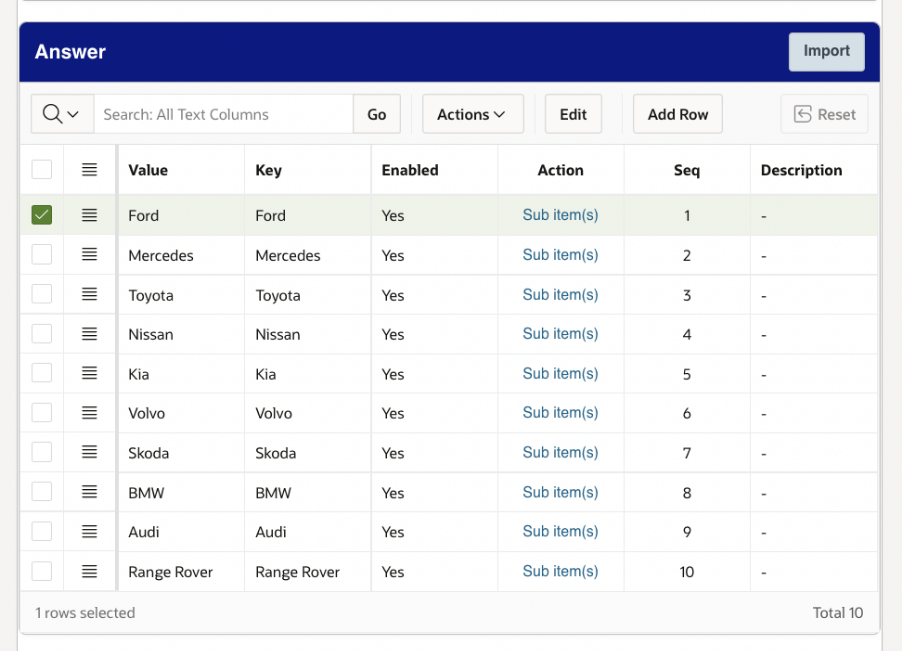This screenshot has width=903, height=651.
Task: Open the row menu icon for Mercedes
Action: 90,255
